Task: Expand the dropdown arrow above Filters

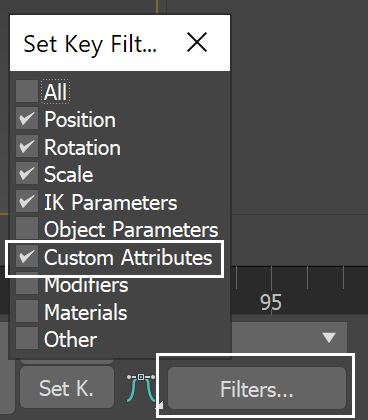Action: click(x=329, y=338)
